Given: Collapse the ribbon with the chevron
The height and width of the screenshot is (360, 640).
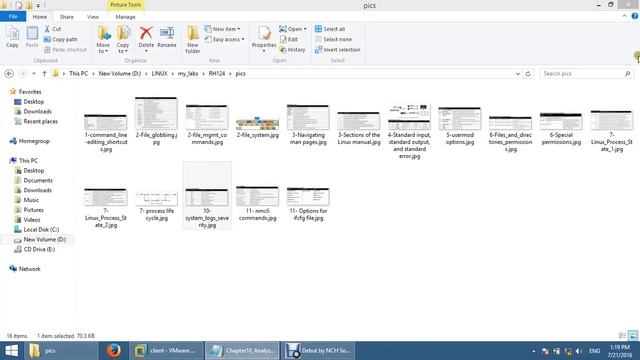Looking at the screenshot, I should click(624, 16).
